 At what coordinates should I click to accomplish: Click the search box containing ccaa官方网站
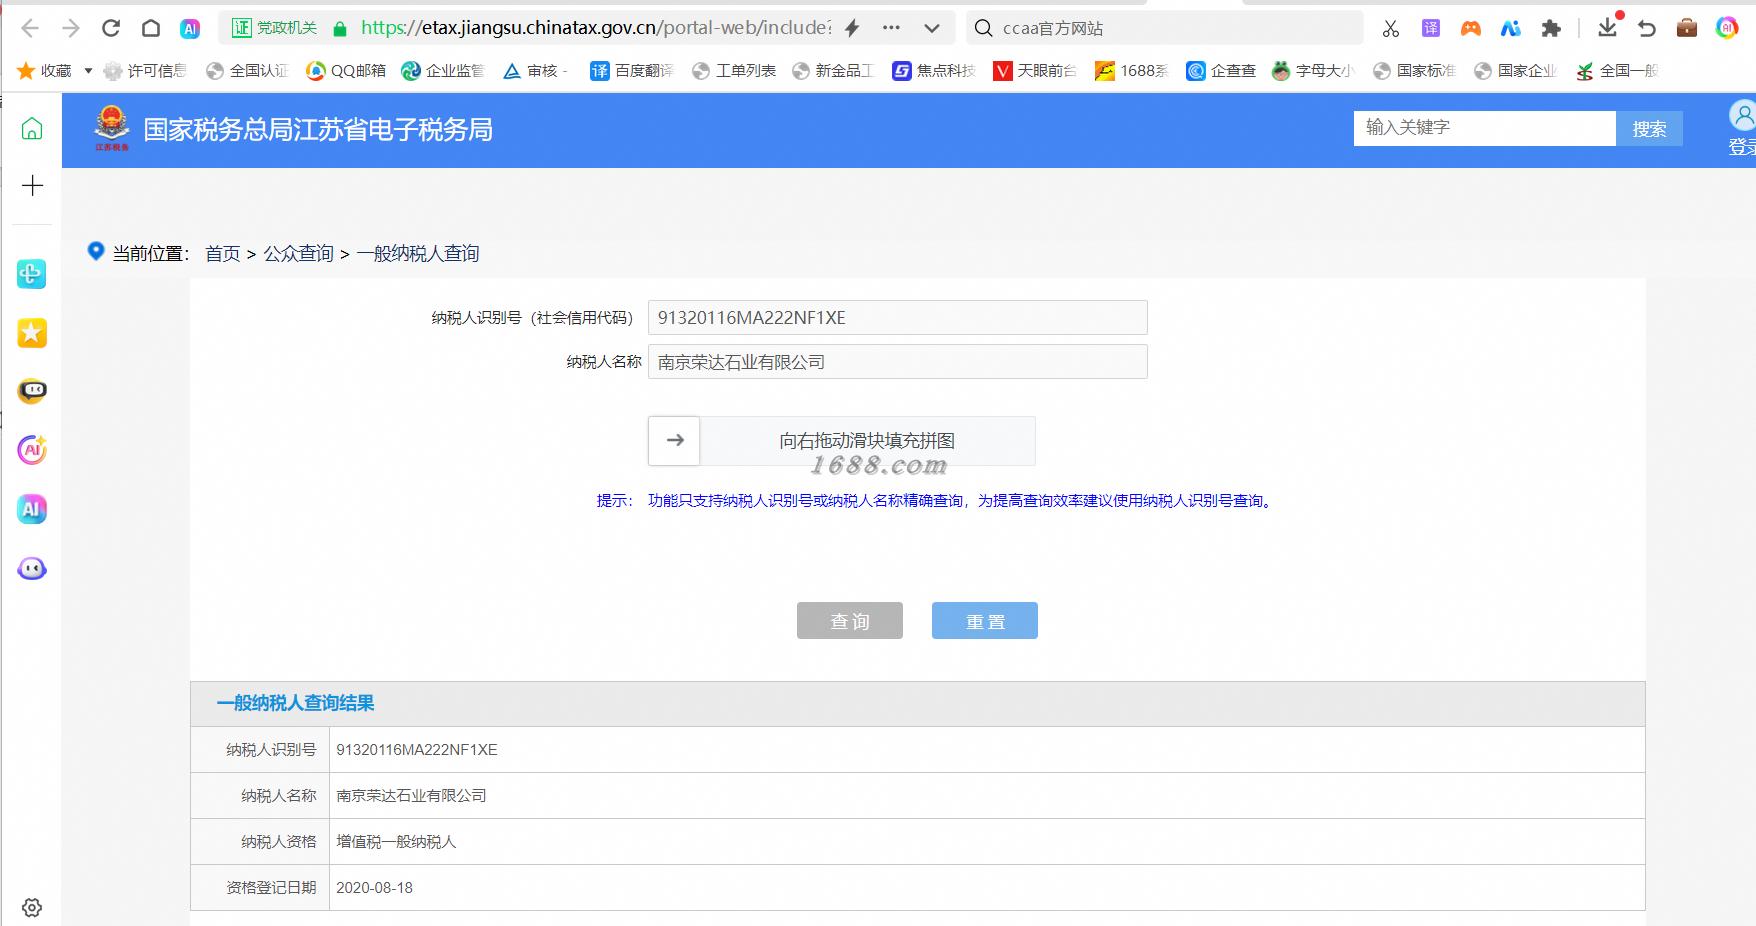click(x=1165, y=28)
